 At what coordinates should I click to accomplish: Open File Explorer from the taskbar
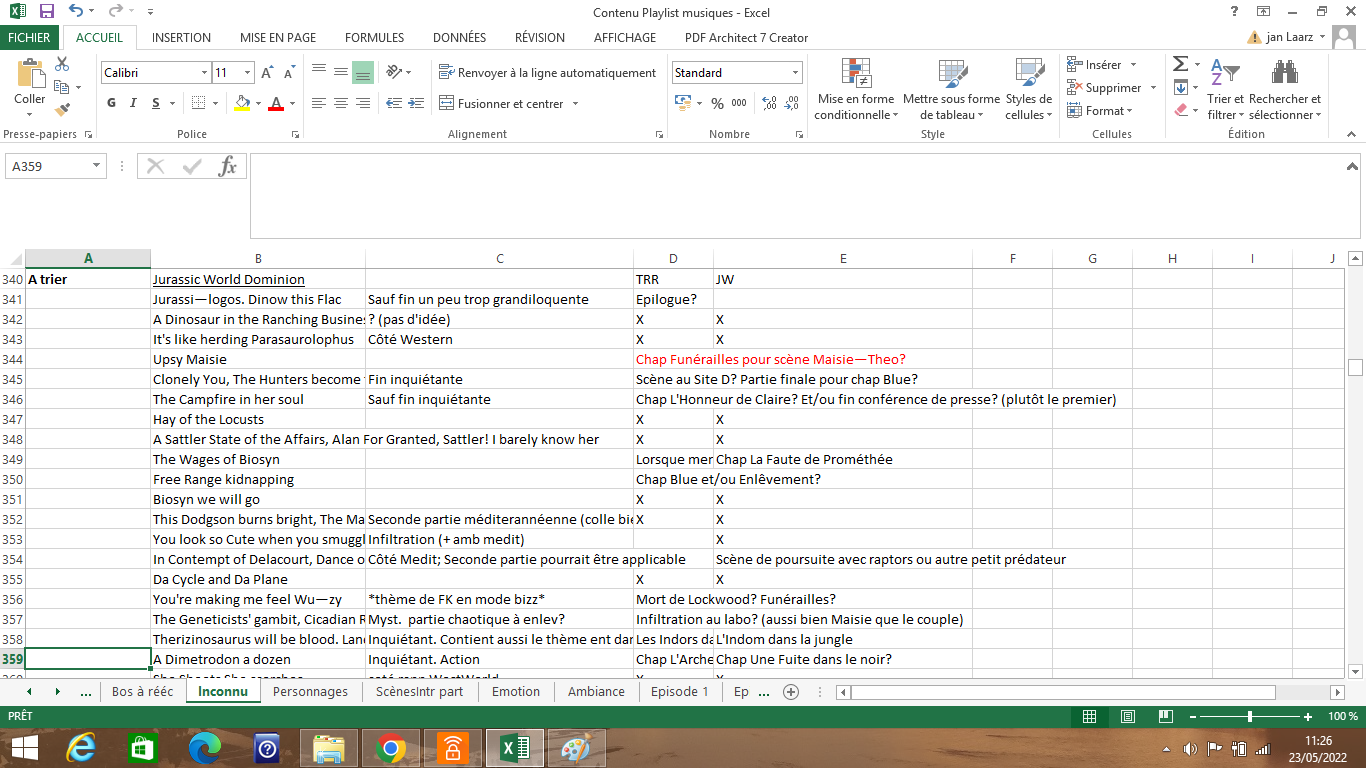(329, 748)
